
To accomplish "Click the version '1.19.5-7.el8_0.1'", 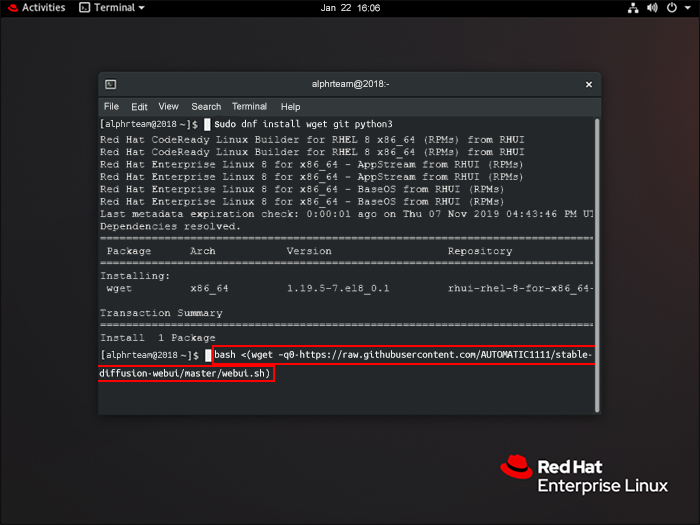I will tap(338, 288).
